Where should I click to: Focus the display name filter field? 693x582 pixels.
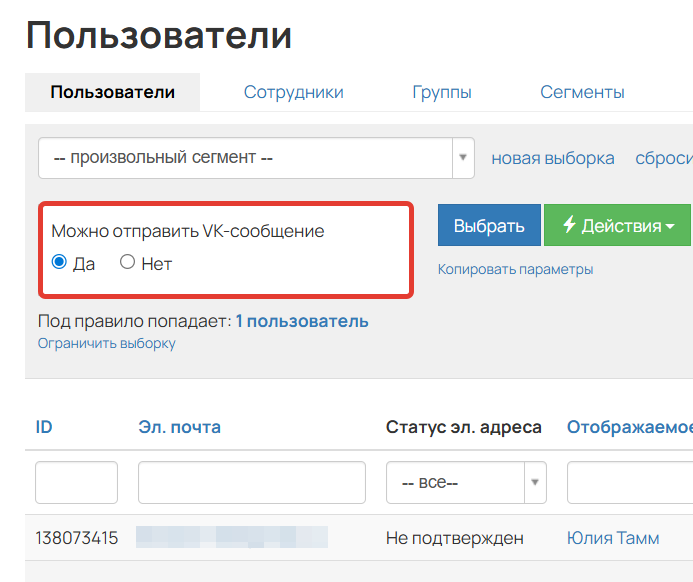click(630, 483)
